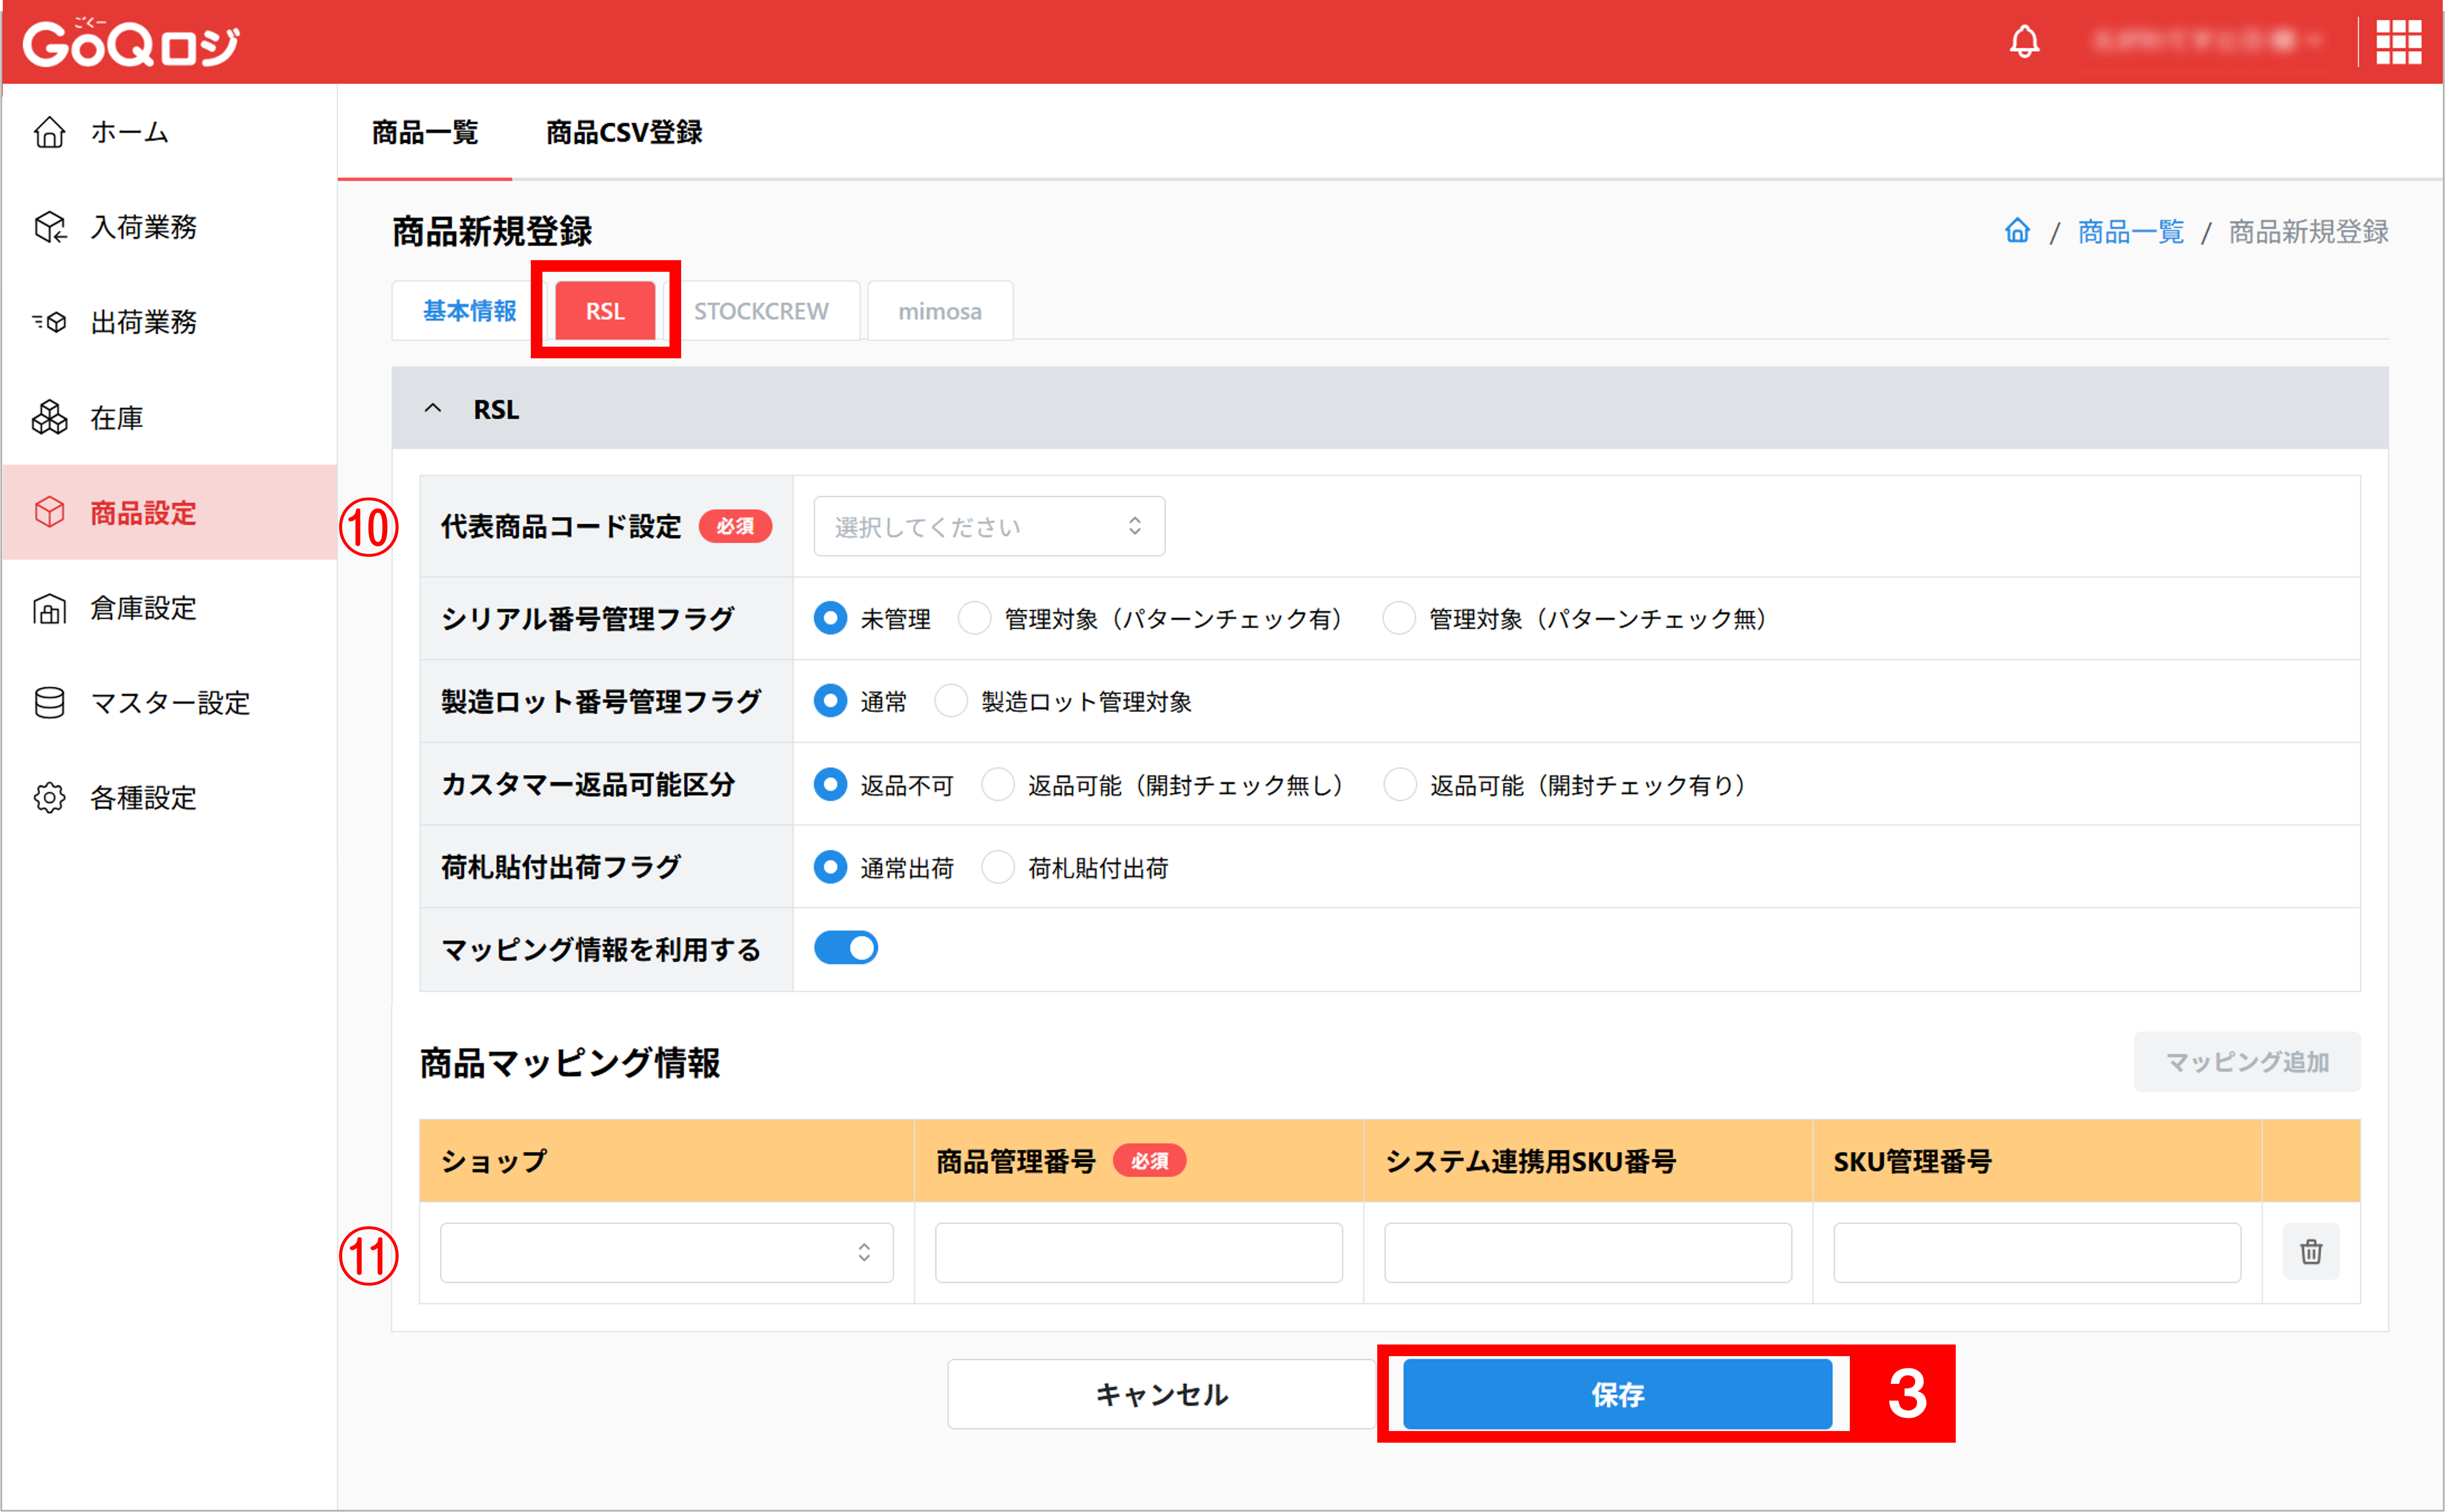Open 入荷業務 from sidebar
Image resolution: width=2445 pixels, height=1512 pixels.
coord(143,227)
